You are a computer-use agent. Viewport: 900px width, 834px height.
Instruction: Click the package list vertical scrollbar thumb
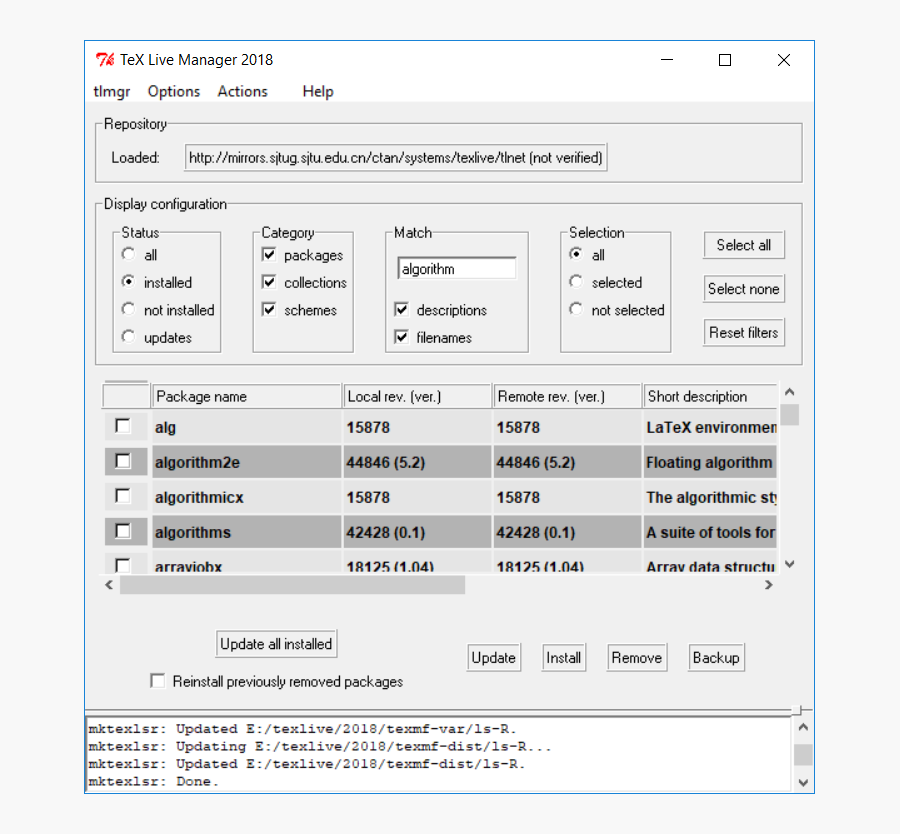[x=790, y=414]
